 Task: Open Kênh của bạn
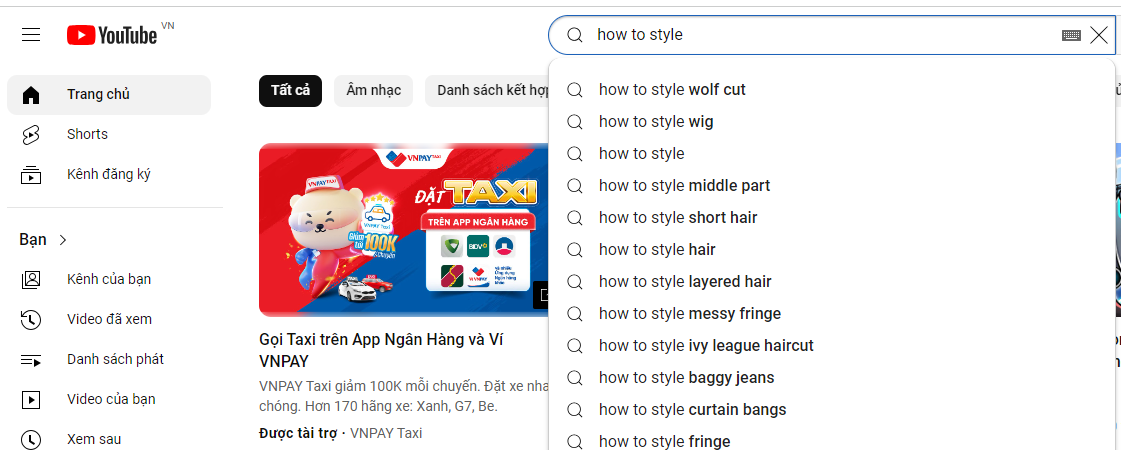point(109,279)
